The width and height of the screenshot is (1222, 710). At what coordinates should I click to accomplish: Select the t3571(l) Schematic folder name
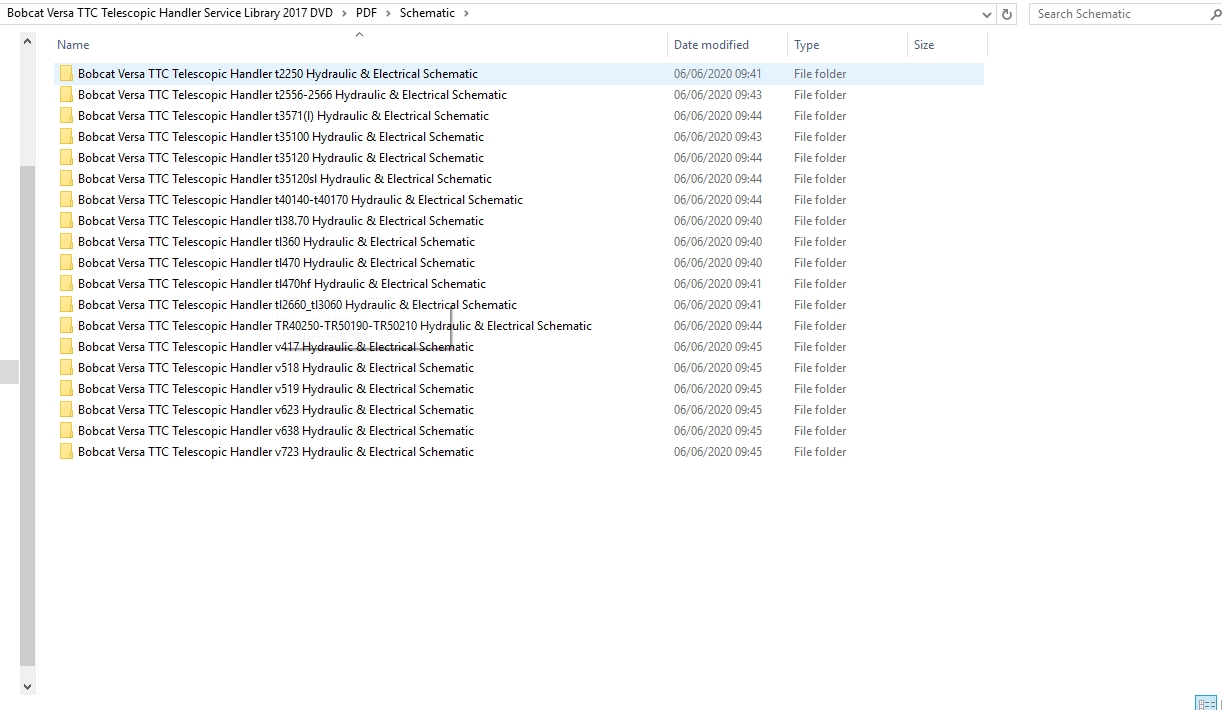283,116
